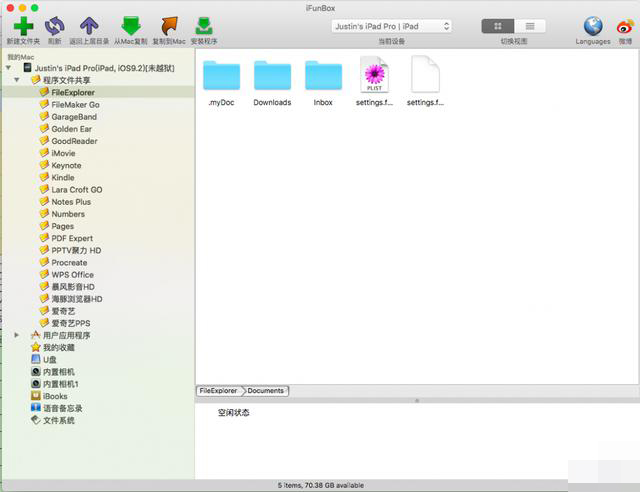Click Copy from Mac green arrow icon

[130, 25]
